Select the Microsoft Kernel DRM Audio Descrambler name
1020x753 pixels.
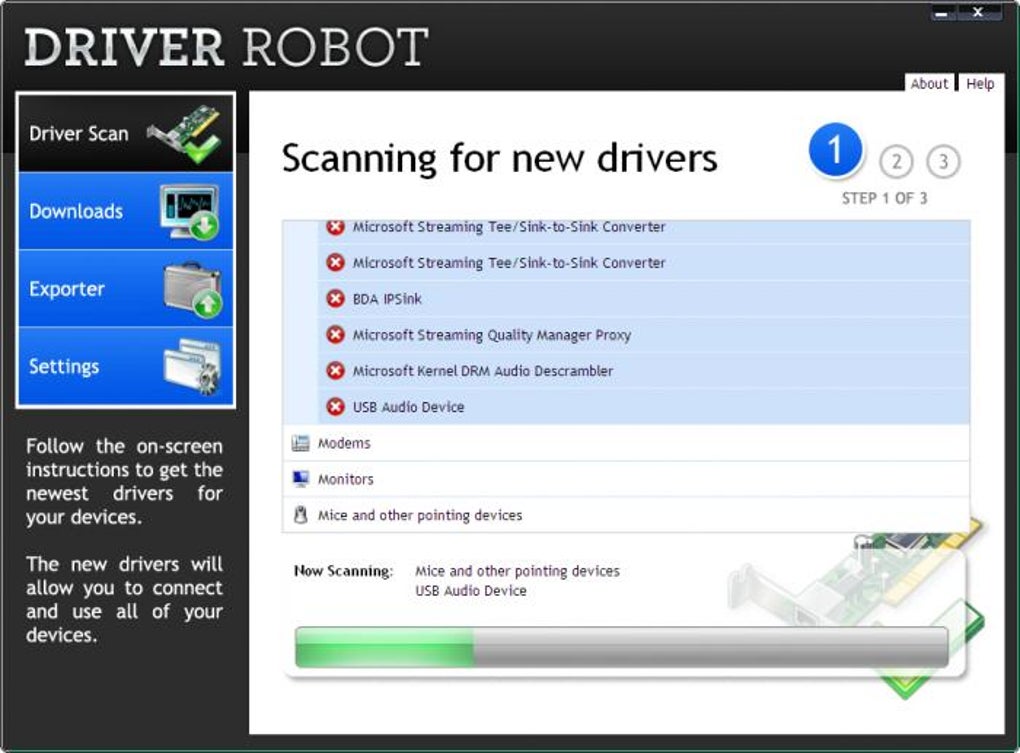click(x=483, y=371)
